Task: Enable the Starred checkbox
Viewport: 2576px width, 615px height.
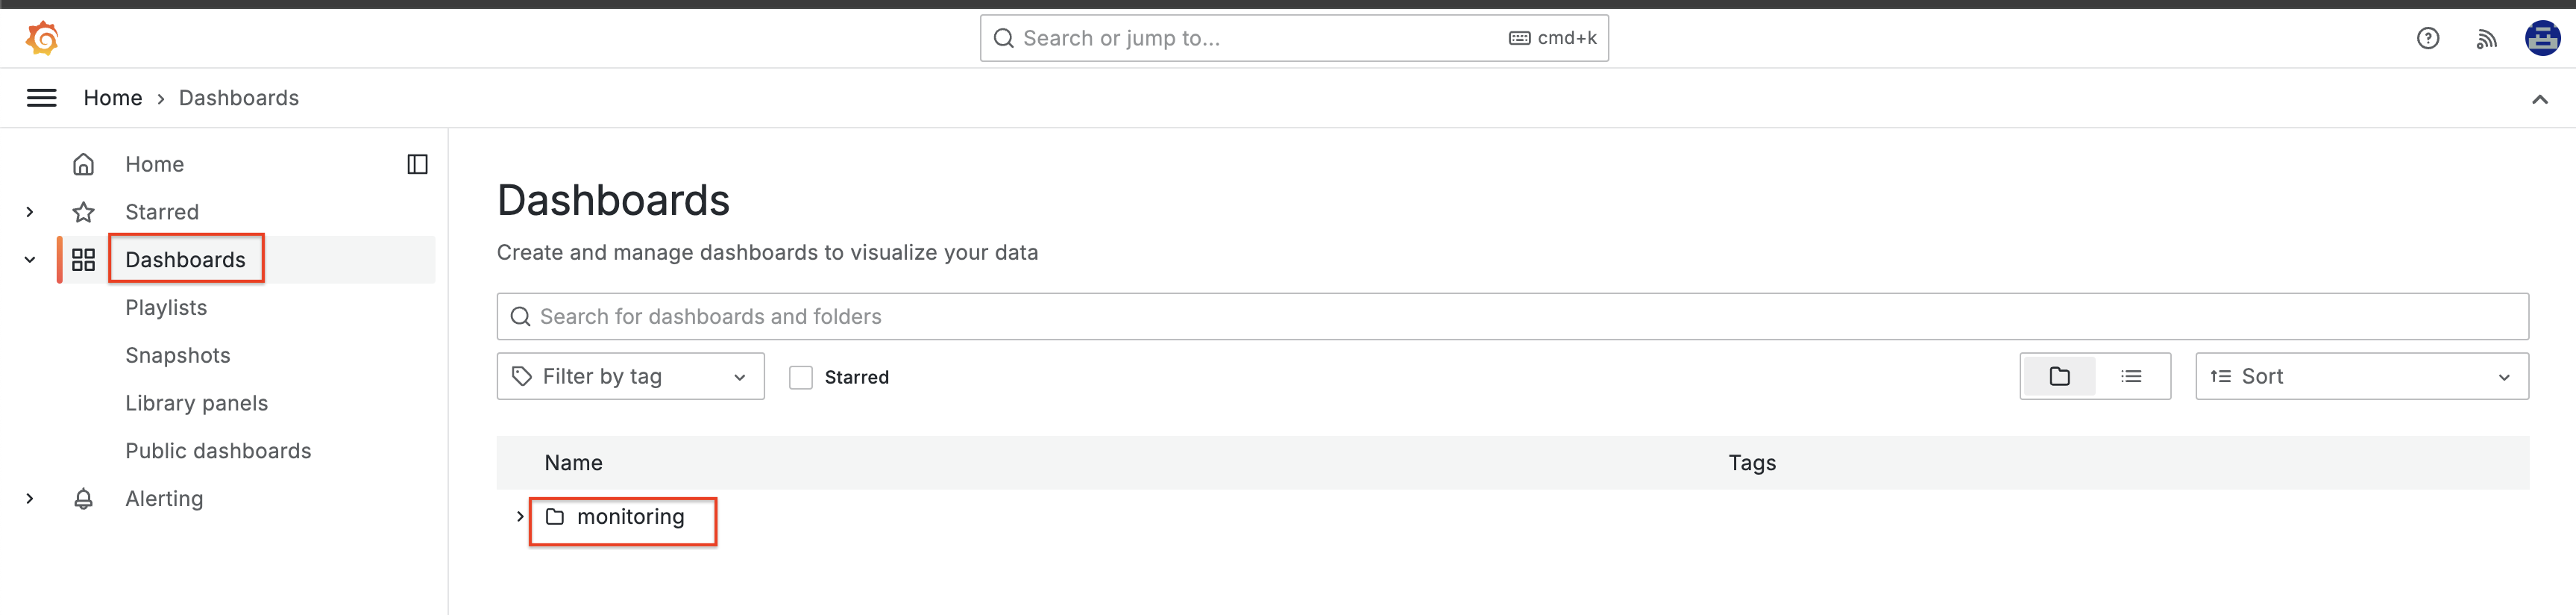Action: [x=800, y=377]
